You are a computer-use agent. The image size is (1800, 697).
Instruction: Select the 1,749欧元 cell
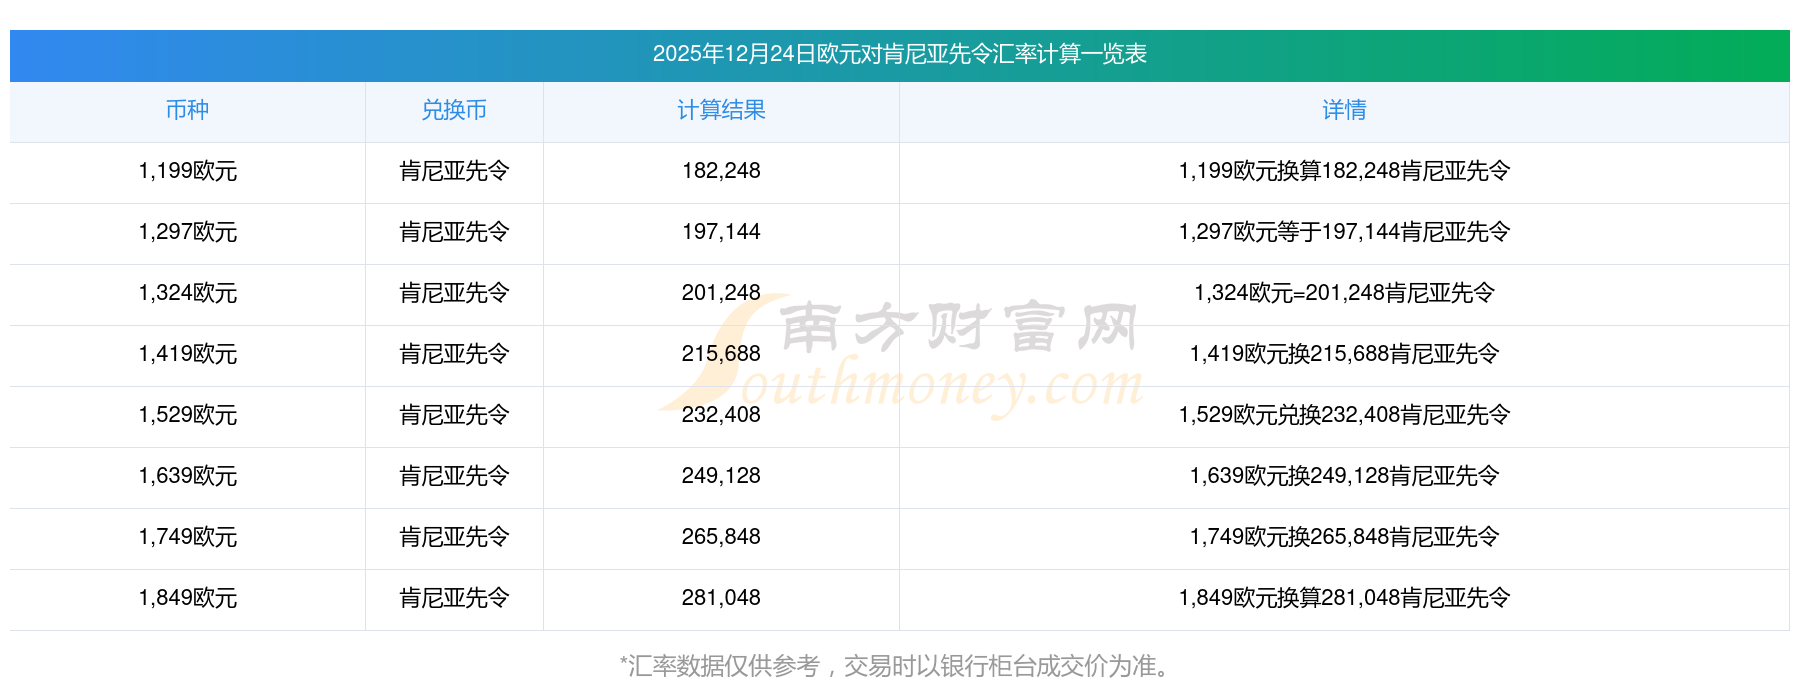[187, 537]
